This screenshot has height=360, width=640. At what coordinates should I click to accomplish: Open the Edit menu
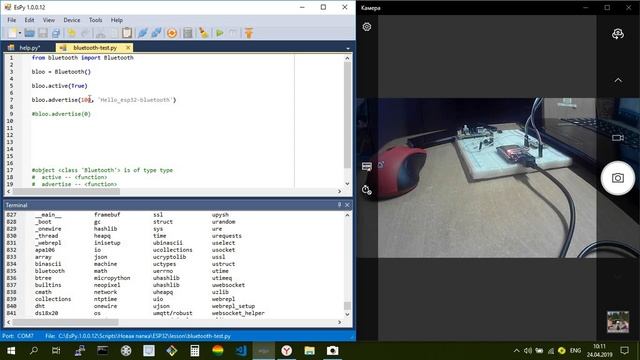coord(29,20)
